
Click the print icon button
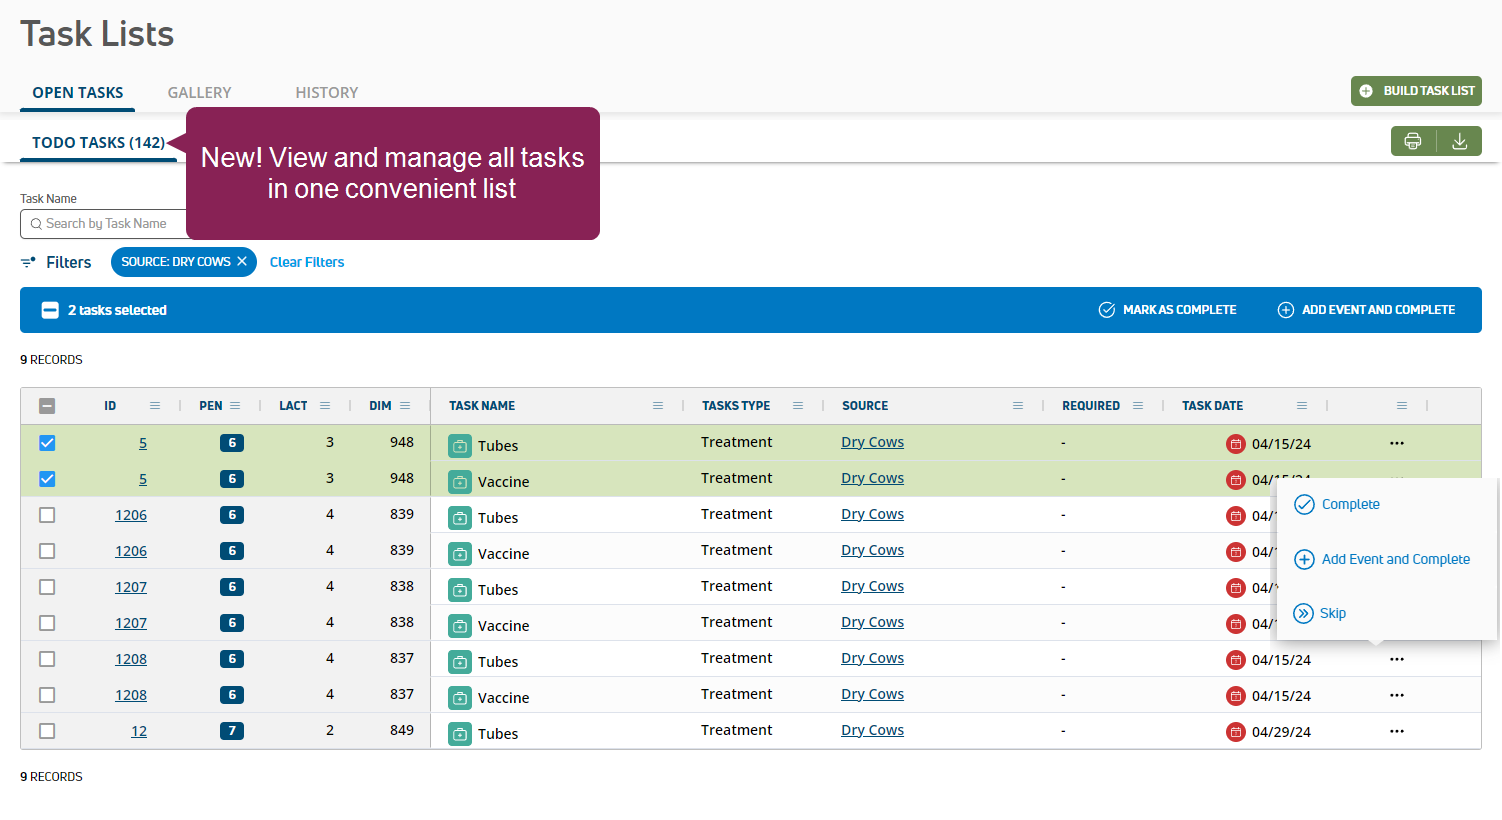[x=1413, y=141]
